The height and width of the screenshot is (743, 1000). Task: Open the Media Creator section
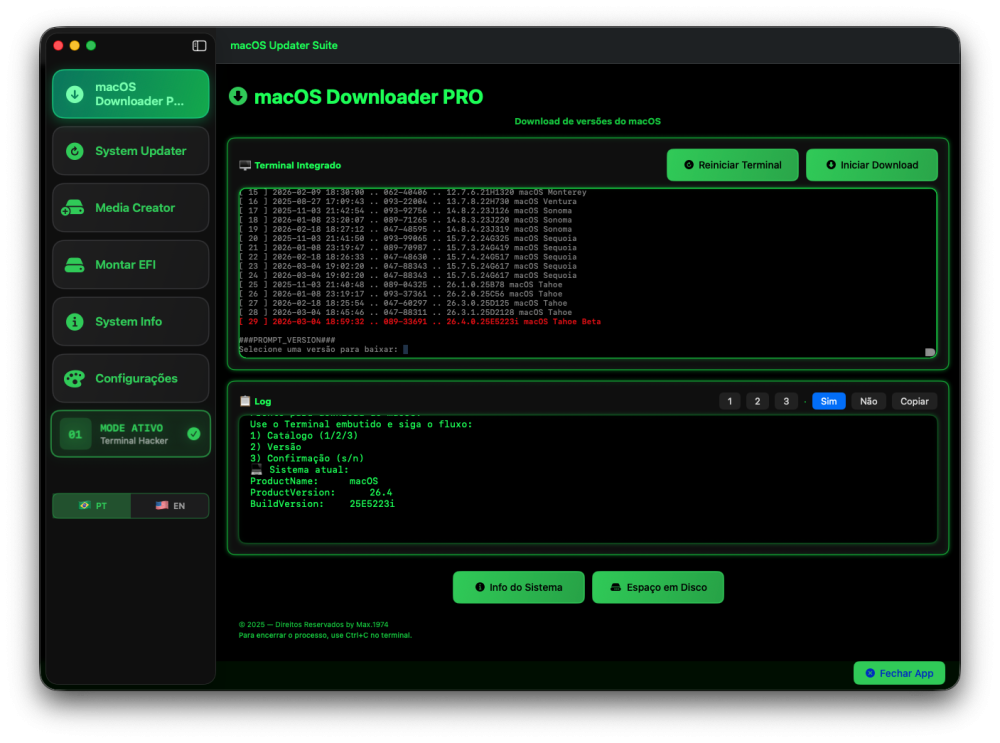coord(131,208)
